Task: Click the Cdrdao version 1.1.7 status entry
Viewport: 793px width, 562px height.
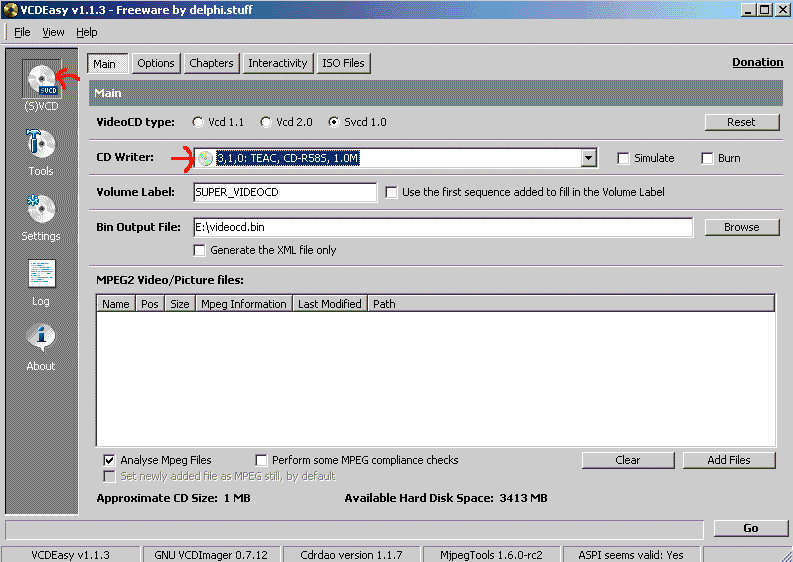Action: [x=351, y=555]
